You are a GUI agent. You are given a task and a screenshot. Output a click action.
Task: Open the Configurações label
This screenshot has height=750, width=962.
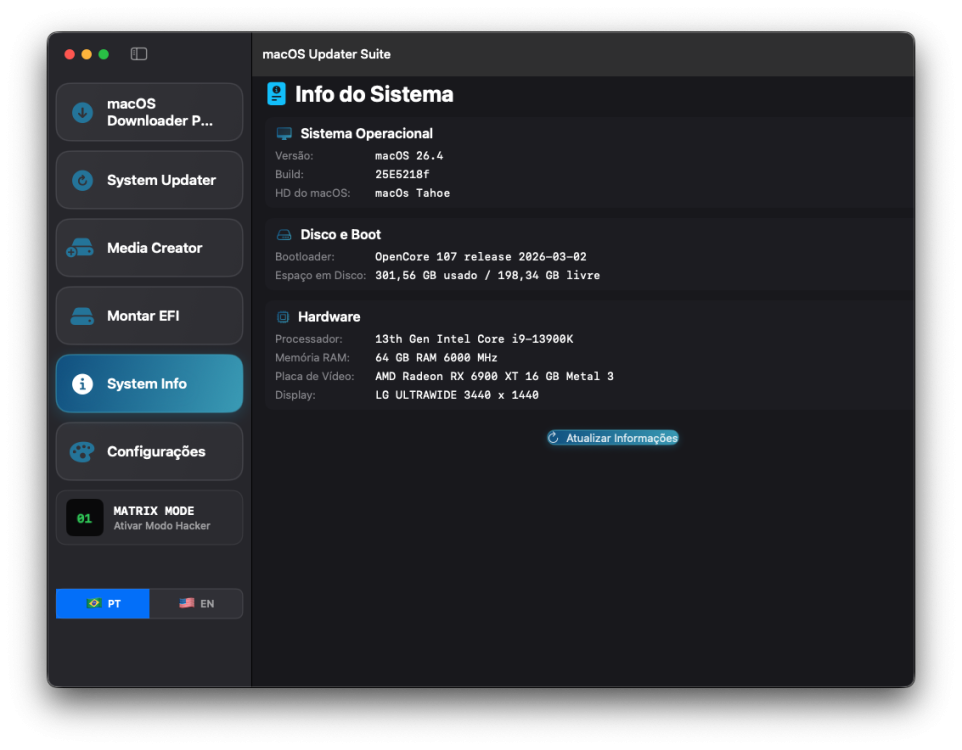coord(156,452)
